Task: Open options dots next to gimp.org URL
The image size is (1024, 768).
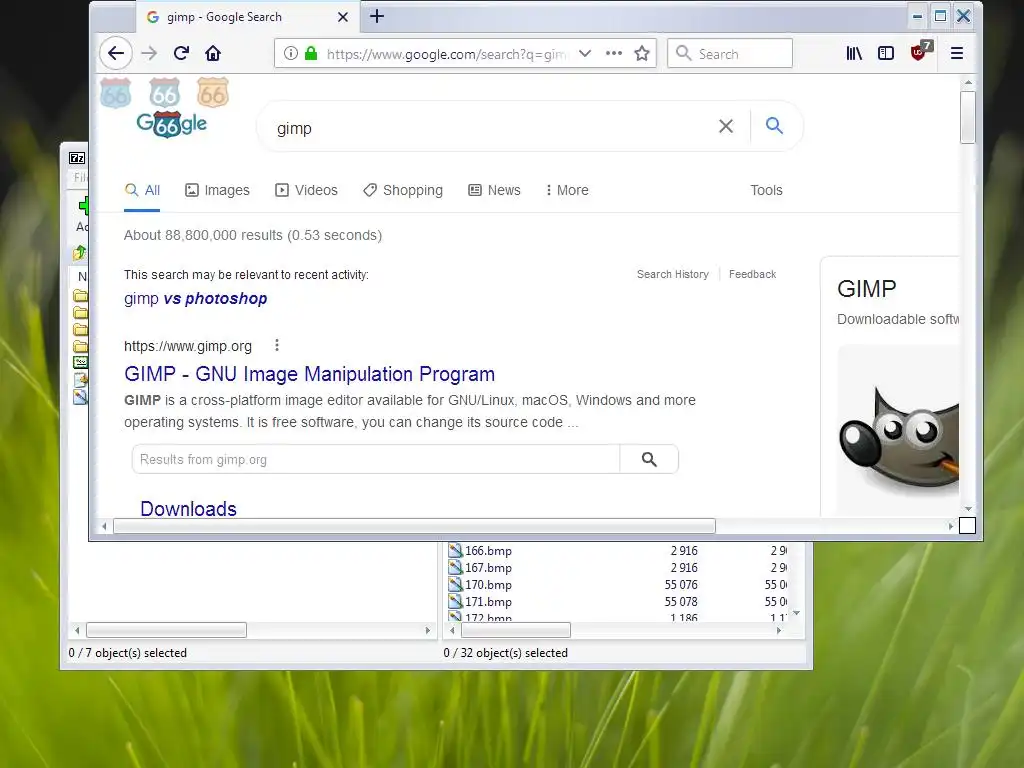Action: click(x=277, y=345)
